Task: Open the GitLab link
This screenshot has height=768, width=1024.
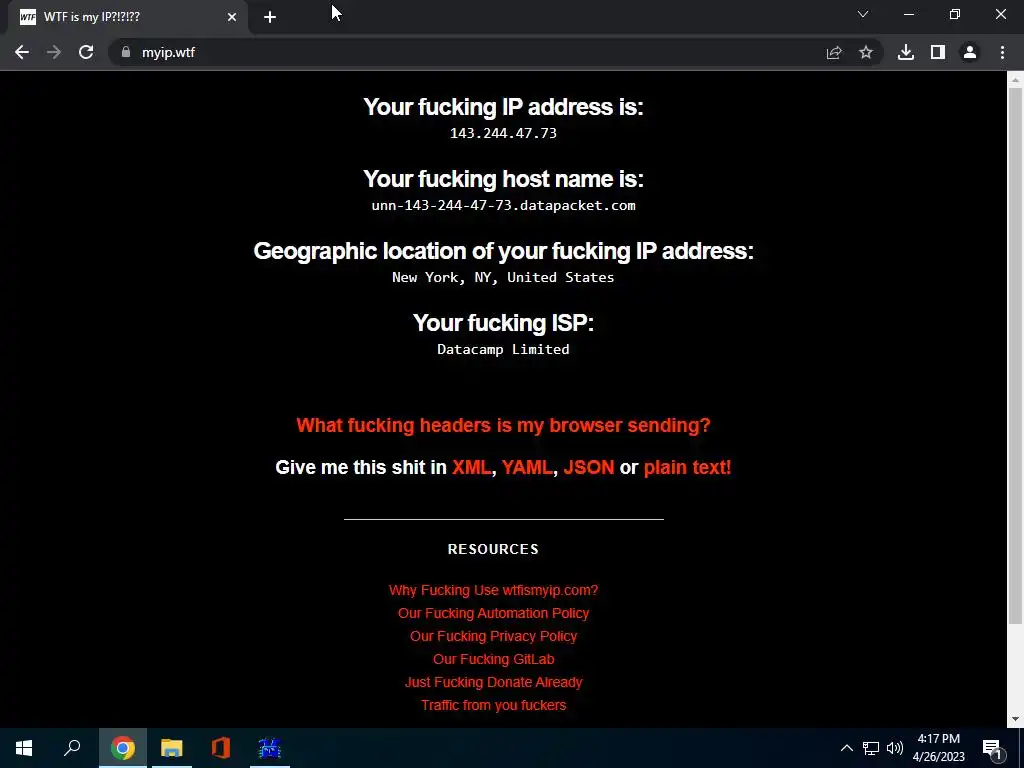Action: 493,659
